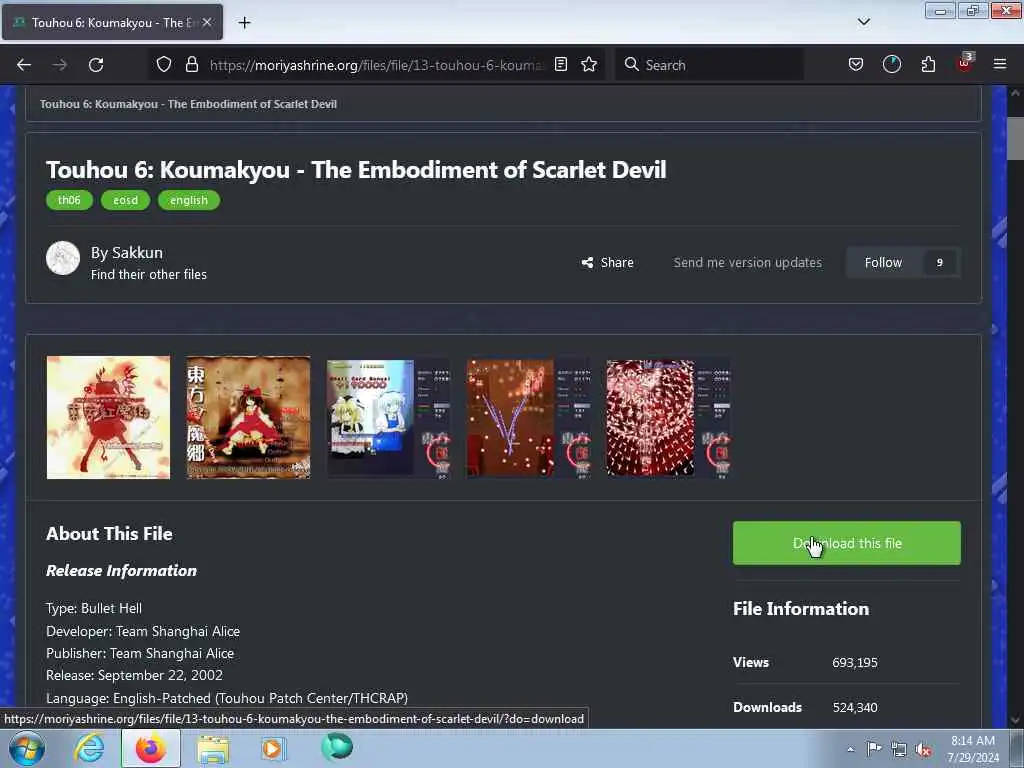Screen dimensions: 1024x768
Task: Click the padlock site info icon
Action: pyautogui.click(x=191, y=65)
